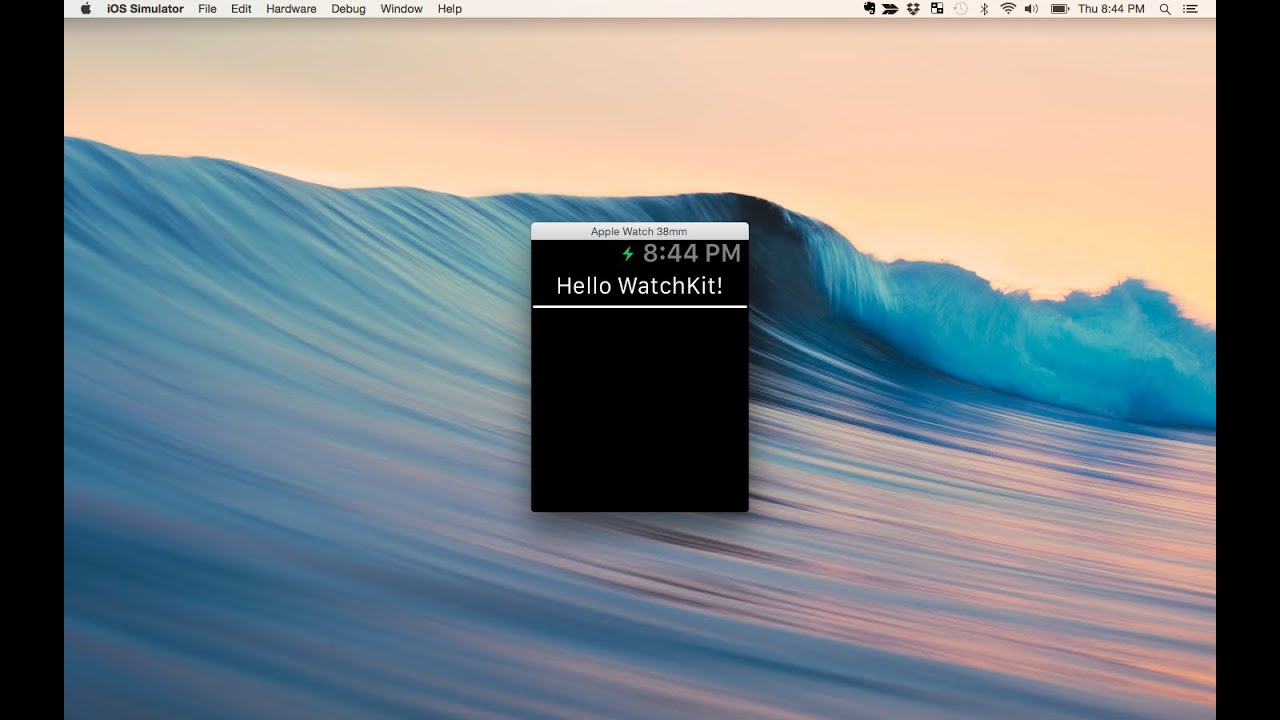Image resolution: width=1280 pixels, height=720 pixels.
Task: Click the window-grid menu bar icon
Action: coord(937,9)
